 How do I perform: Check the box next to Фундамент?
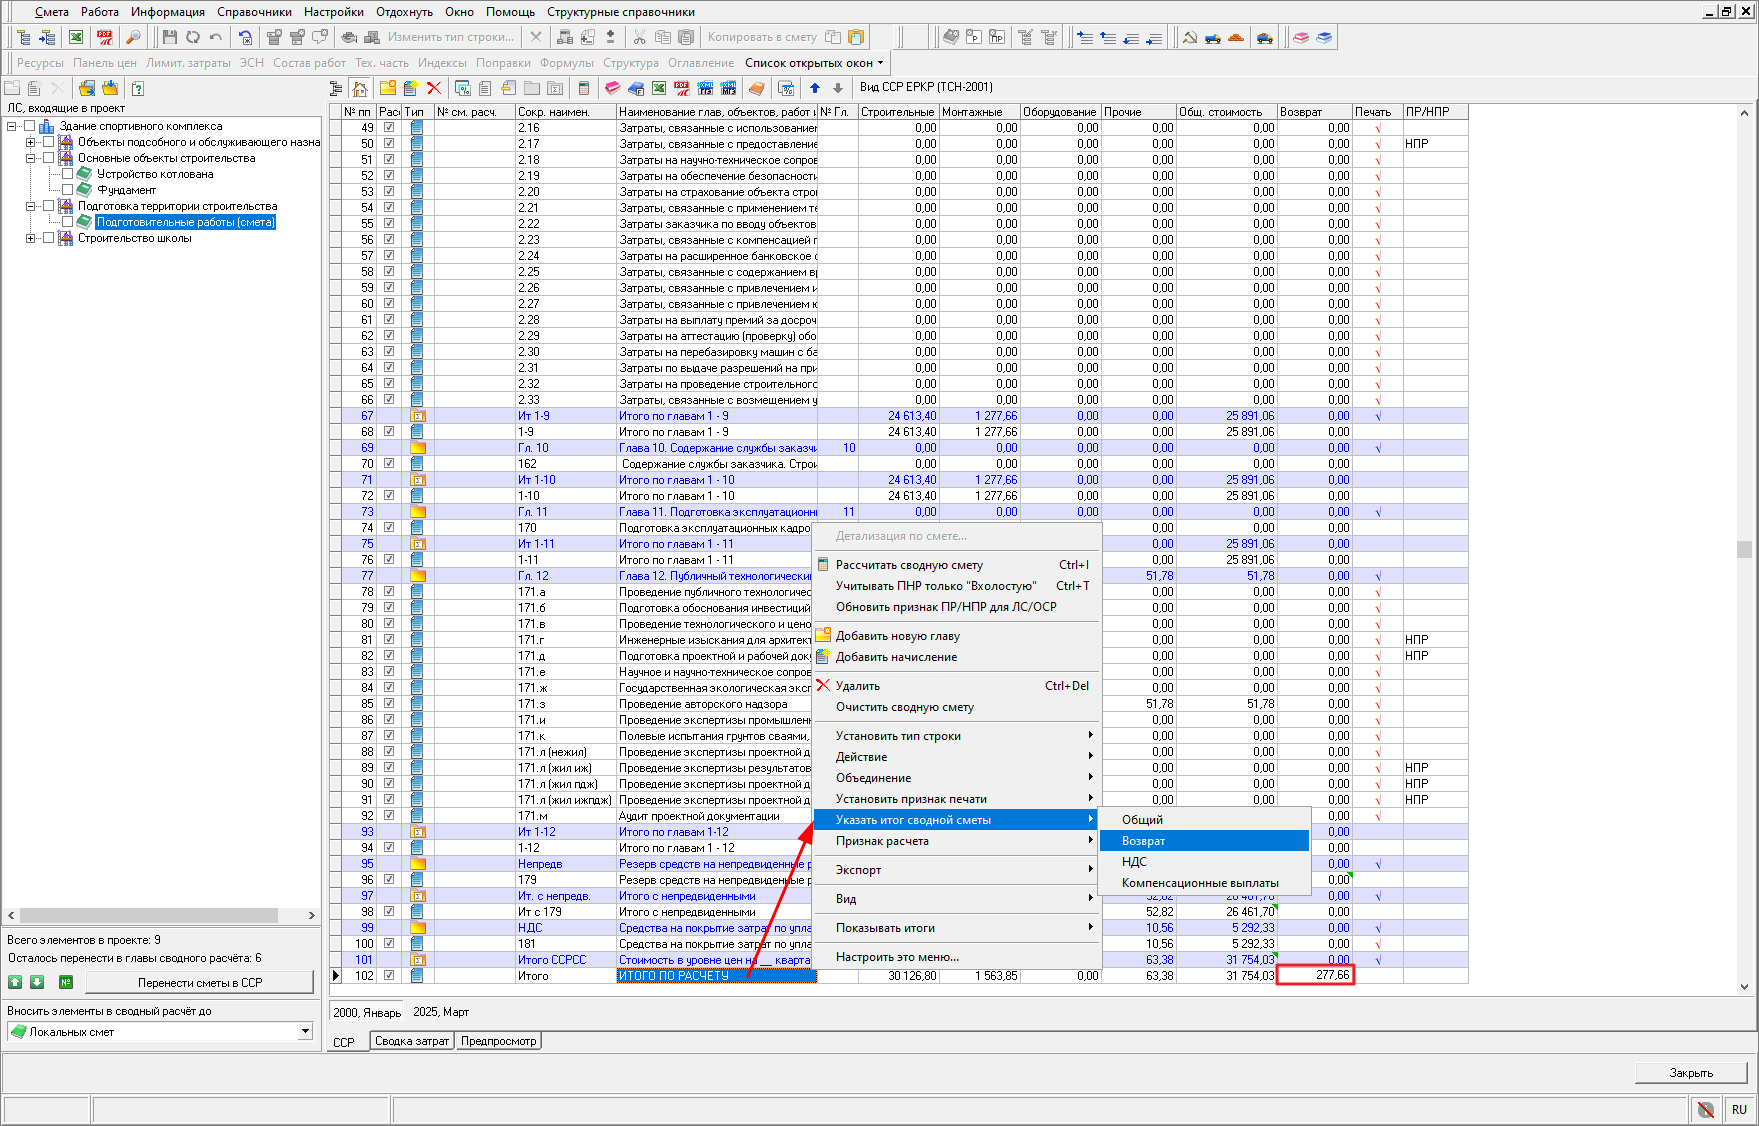pos(68,190)
